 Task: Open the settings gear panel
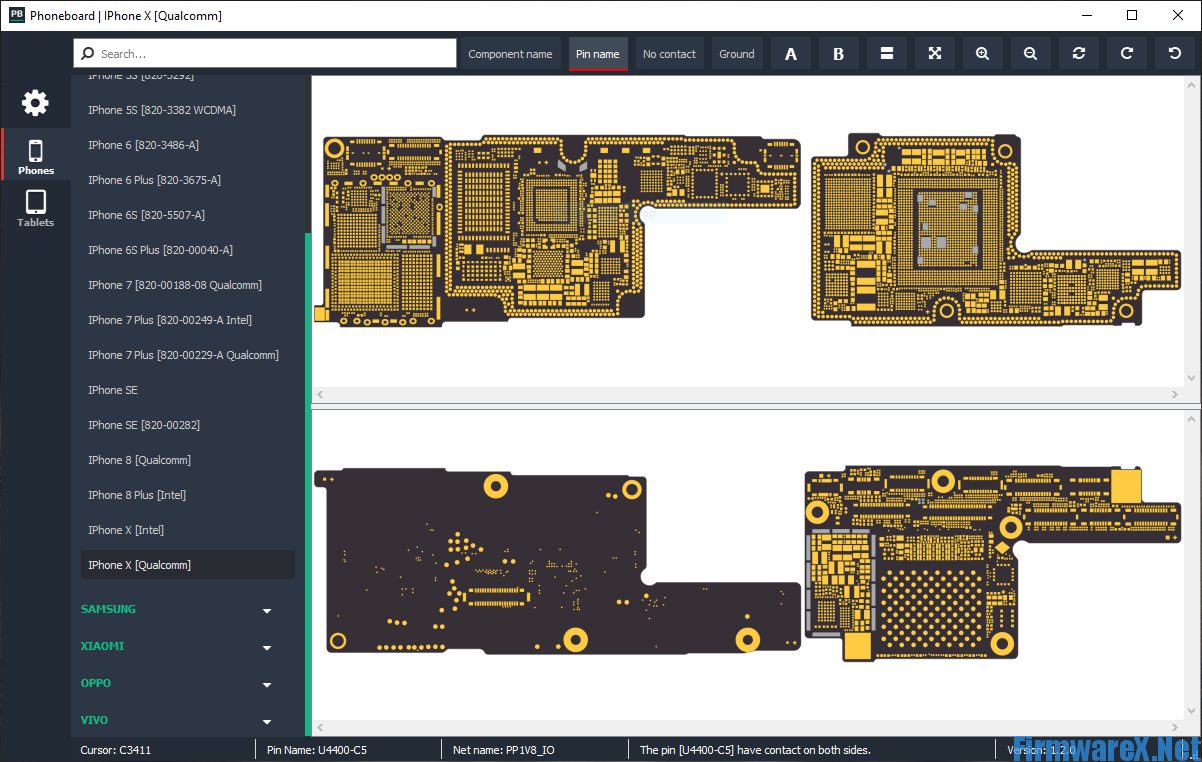(x=35, y=103)
